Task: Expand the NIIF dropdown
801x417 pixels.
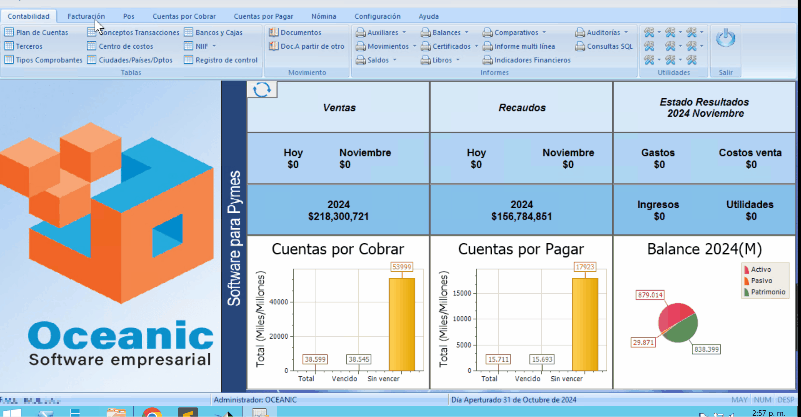Action: coord(214,46)
